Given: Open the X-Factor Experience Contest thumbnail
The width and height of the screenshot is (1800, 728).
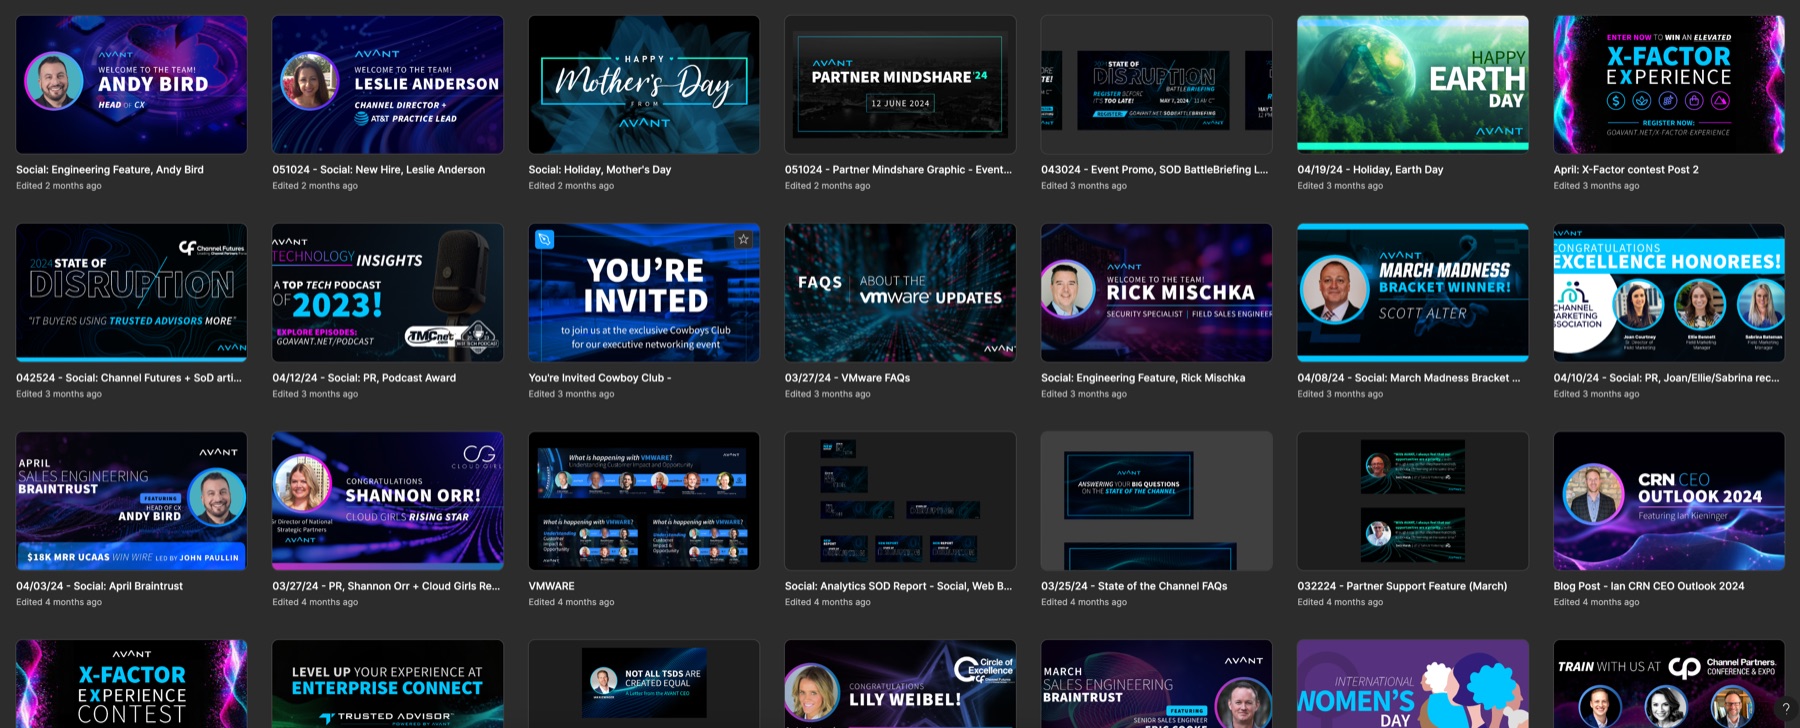Looking at the screenshot, I should (132, 684).
